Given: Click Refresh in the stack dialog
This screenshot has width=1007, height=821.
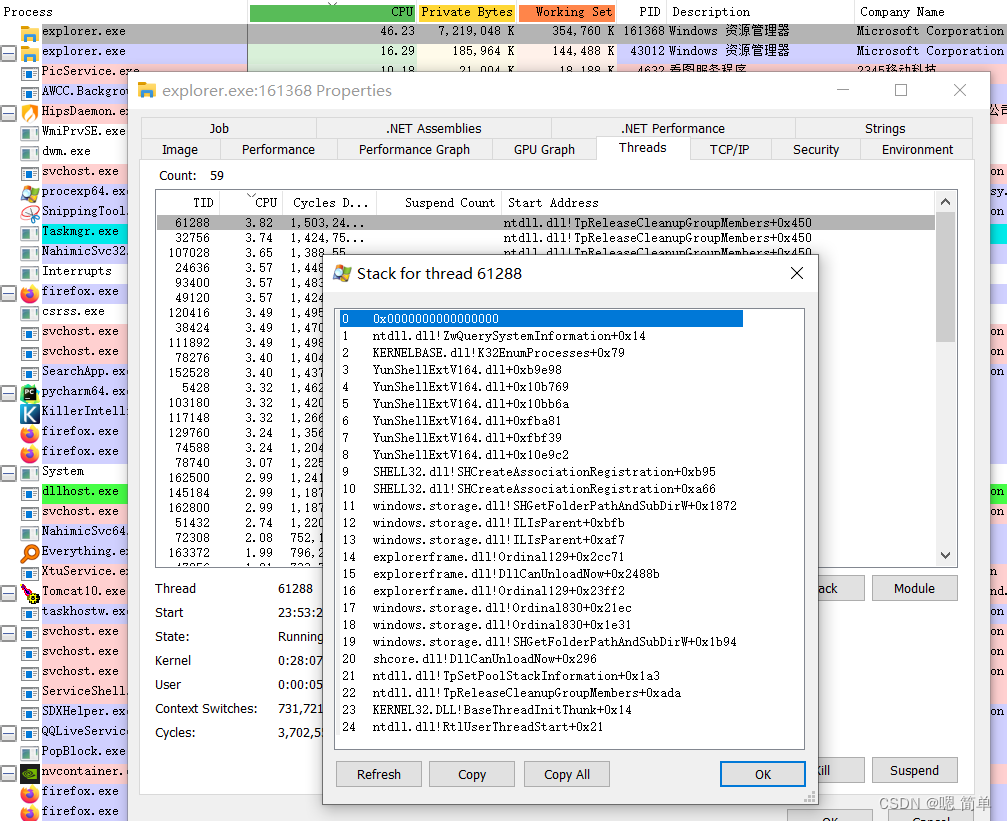Looking at the screenshot, I should pyautogui.click(x=379, y=774).
